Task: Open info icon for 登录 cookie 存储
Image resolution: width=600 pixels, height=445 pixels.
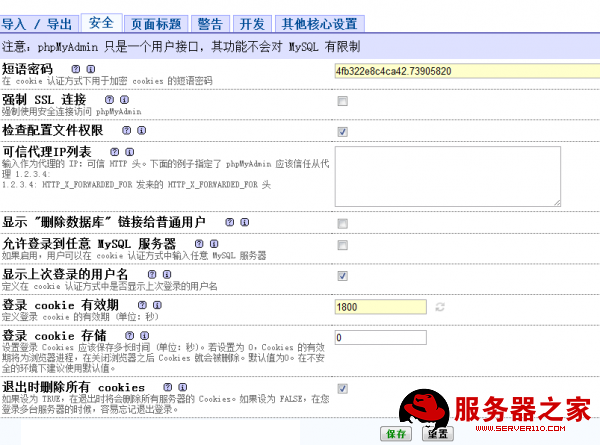Action: [x=144, y=335]
